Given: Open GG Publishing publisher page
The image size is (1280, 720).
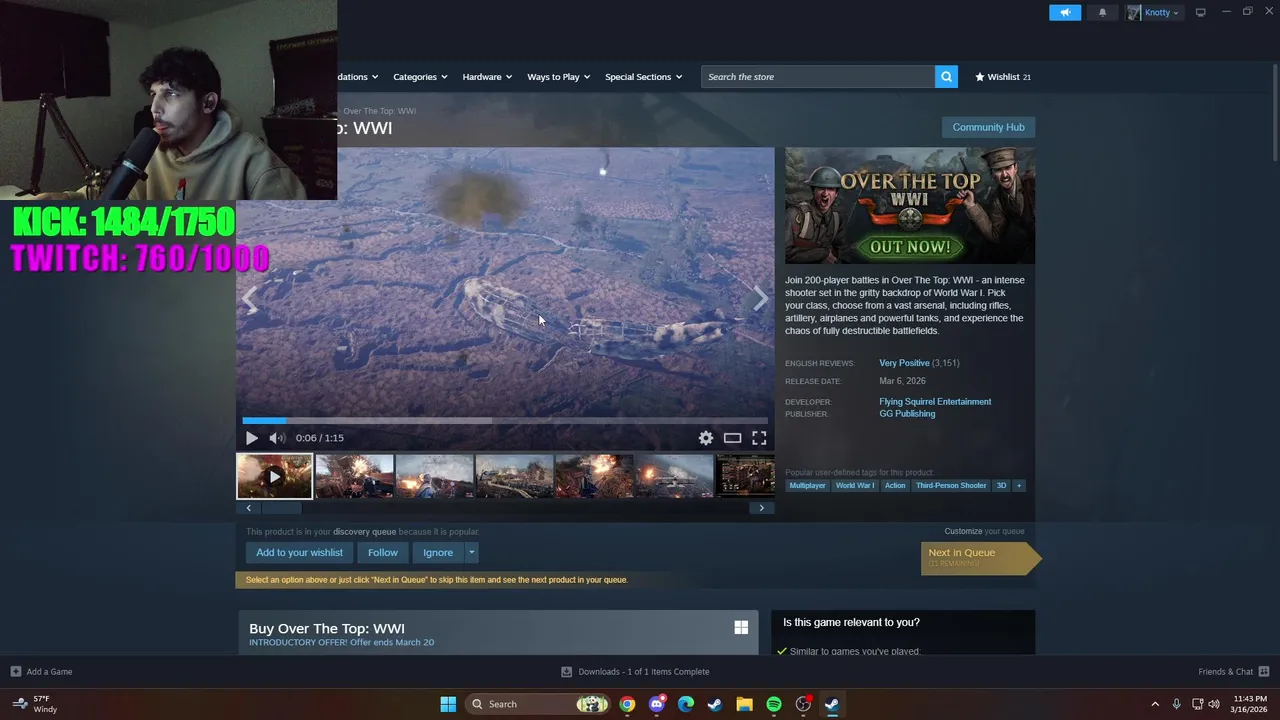Looking at the screenshot, I should pos(907,414).
